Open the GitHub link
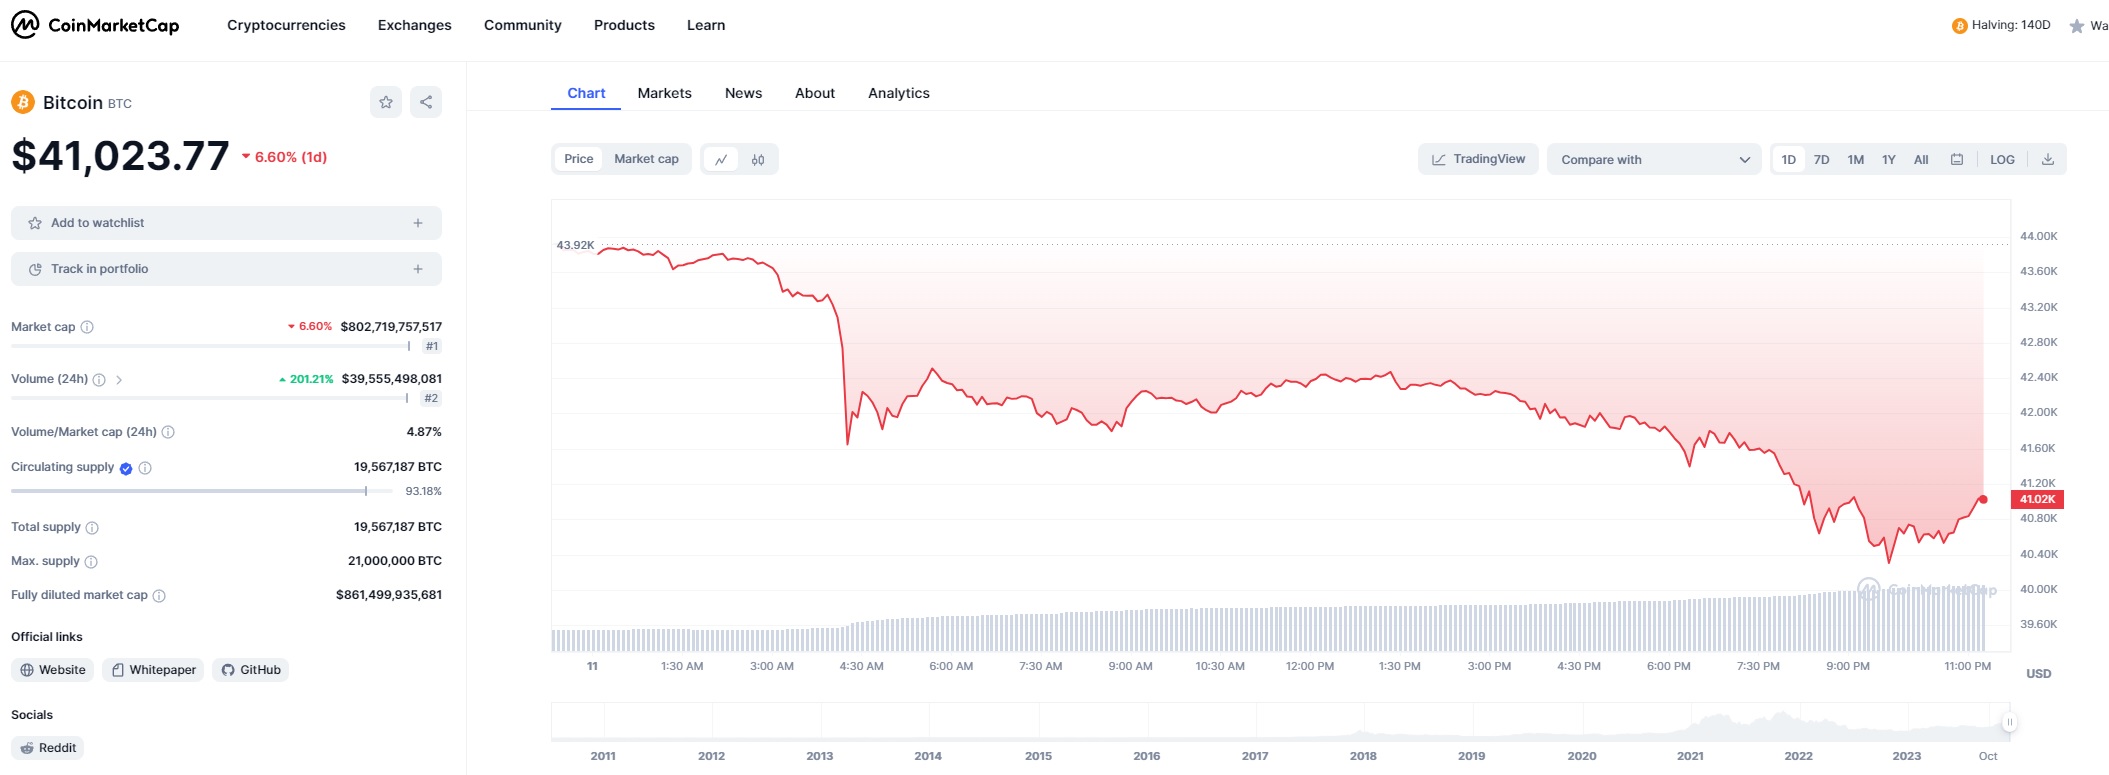The image size is (2109, 775). 250,670
